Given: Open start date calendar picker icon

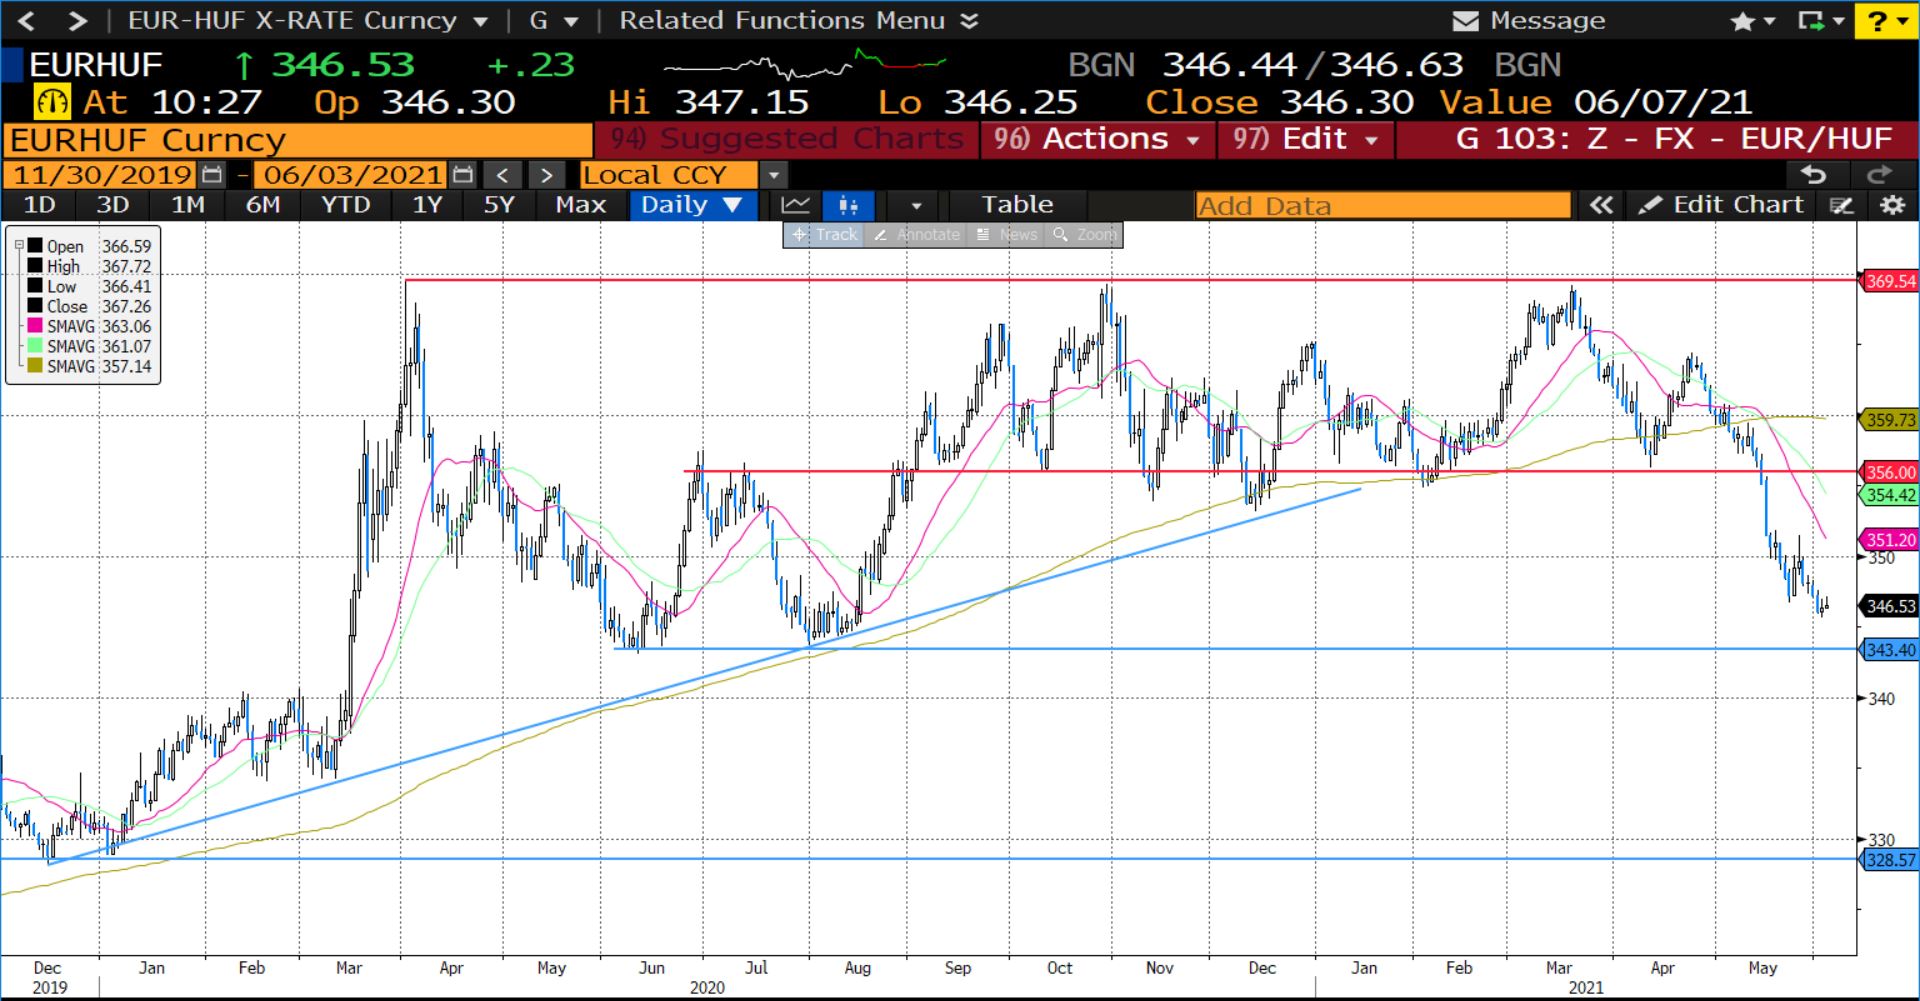Looking at the screenshot, I should 212,175.
